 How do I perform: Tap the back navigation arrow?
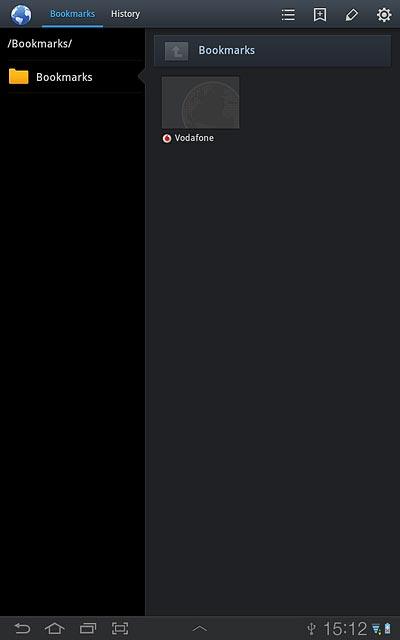point(22,628)
